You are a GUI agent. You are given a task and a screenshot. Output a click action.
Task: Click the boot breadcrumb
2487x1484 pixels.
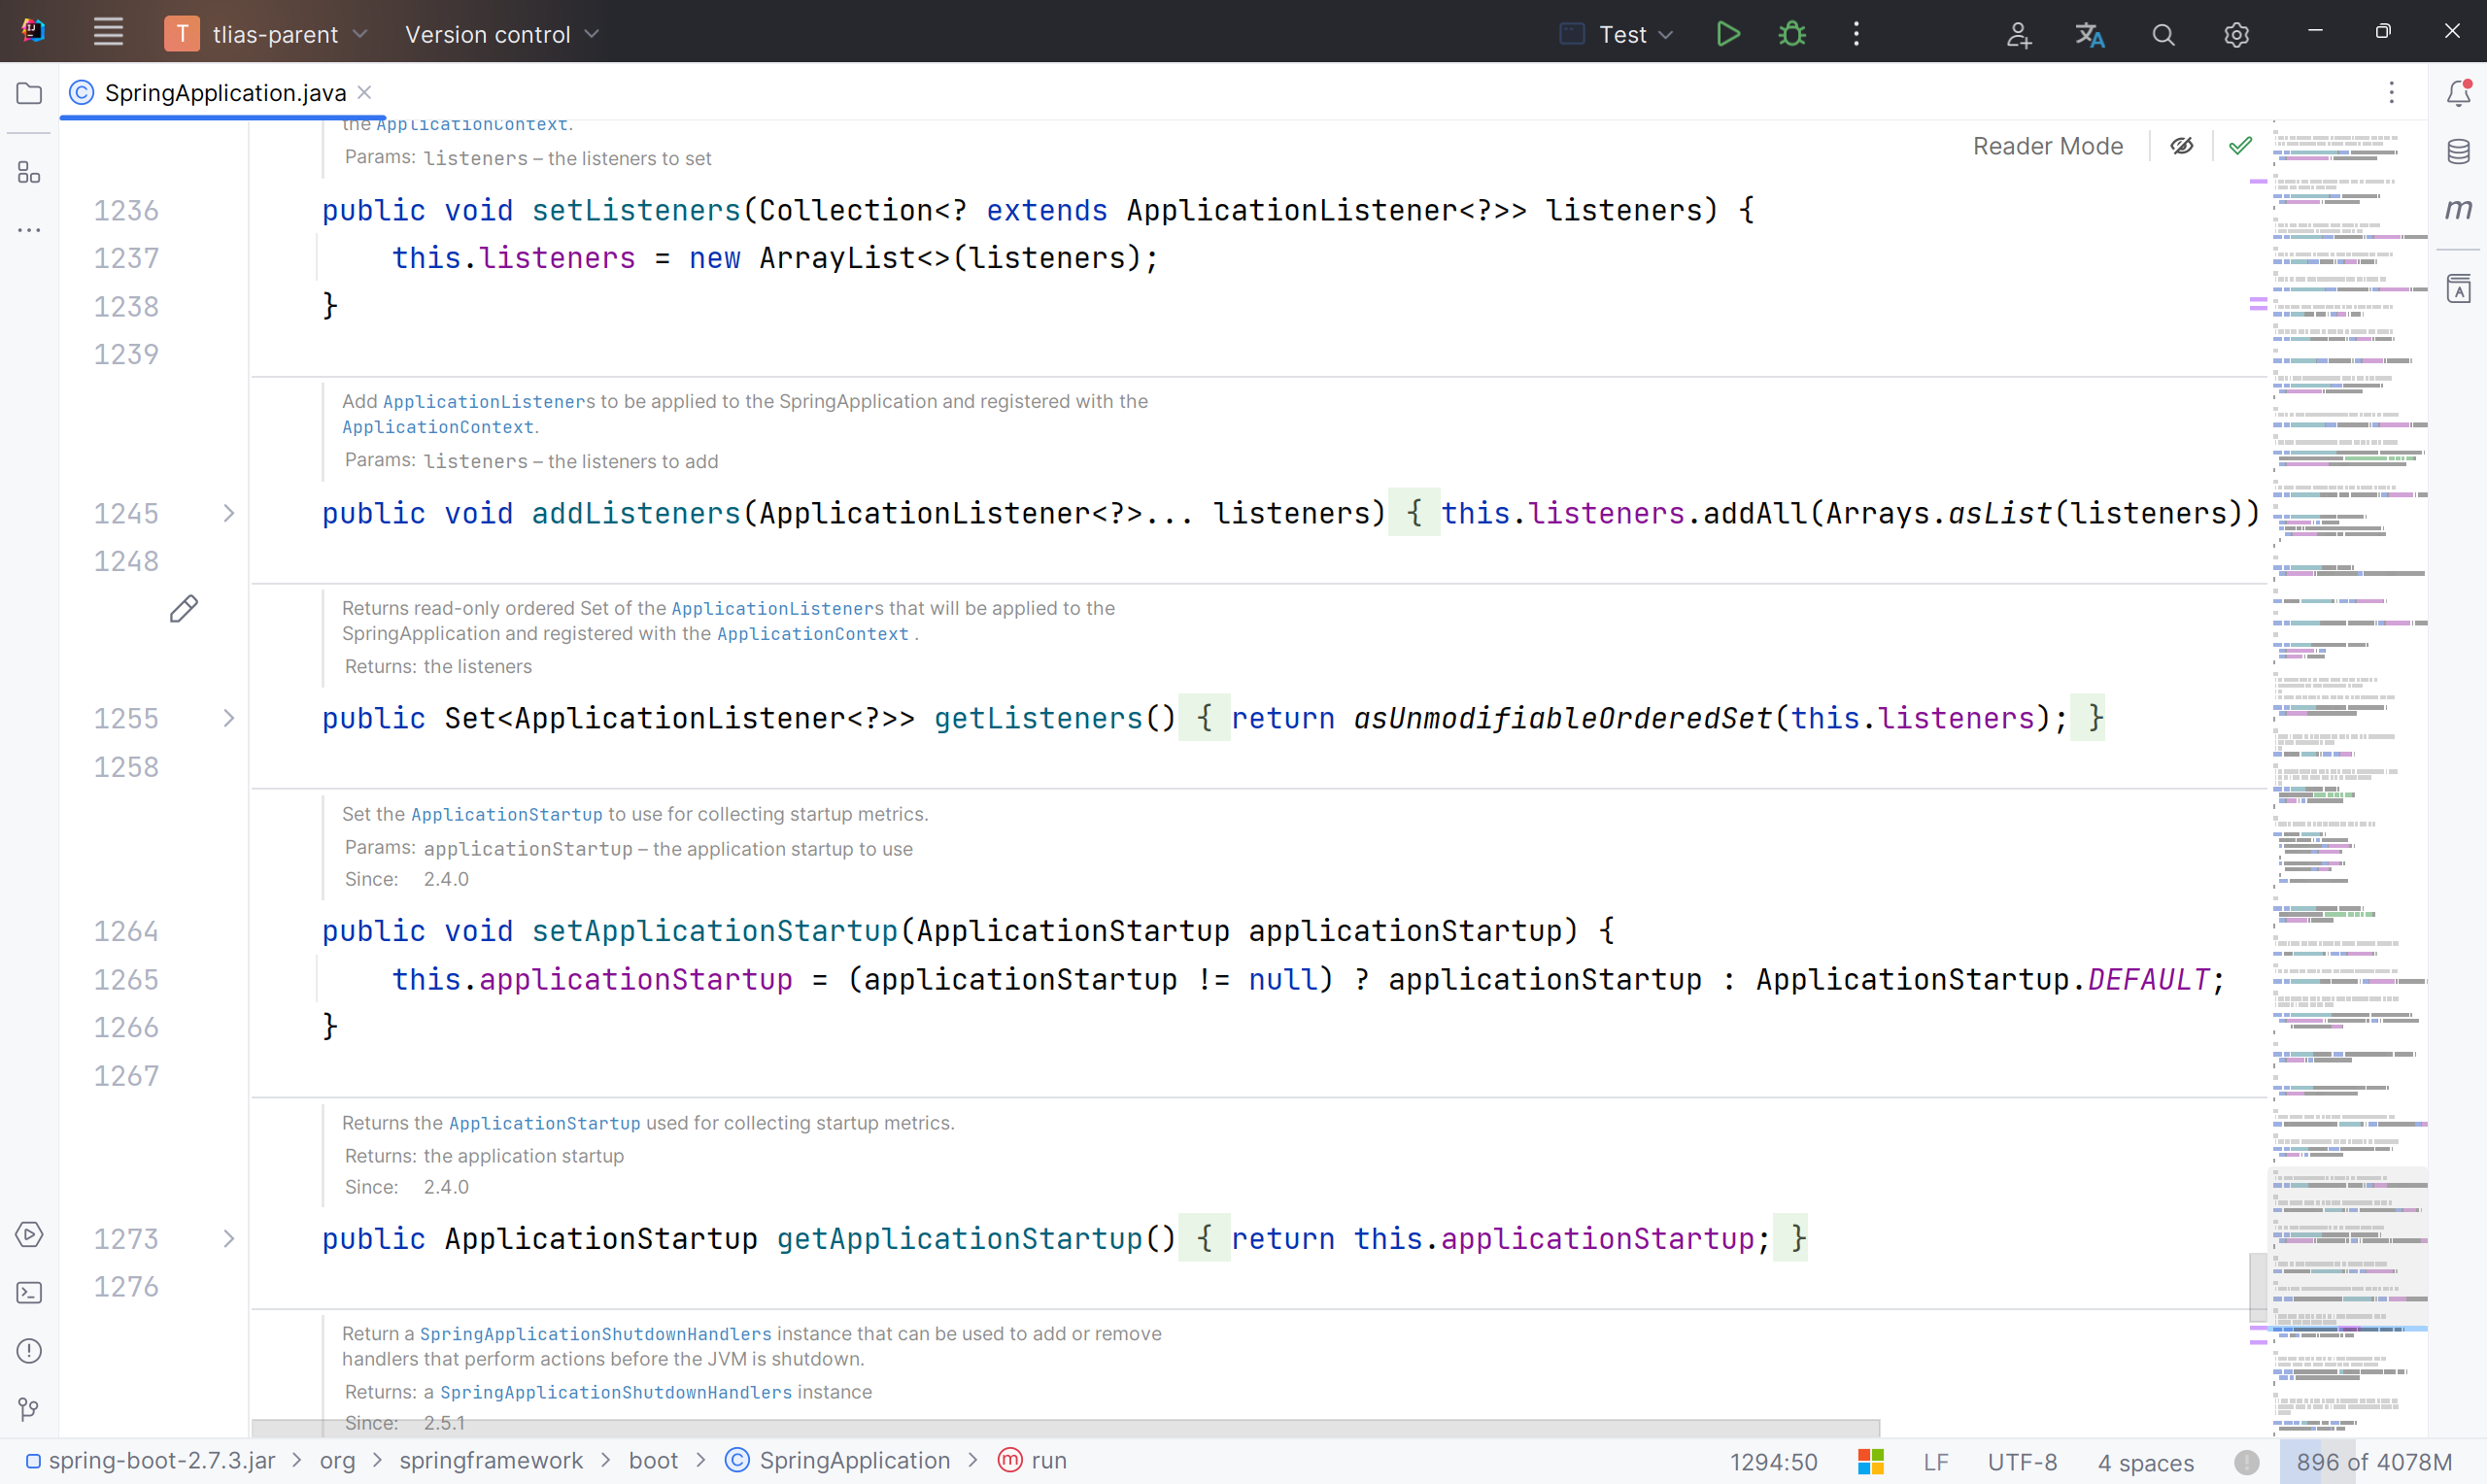coord(653,1461)
